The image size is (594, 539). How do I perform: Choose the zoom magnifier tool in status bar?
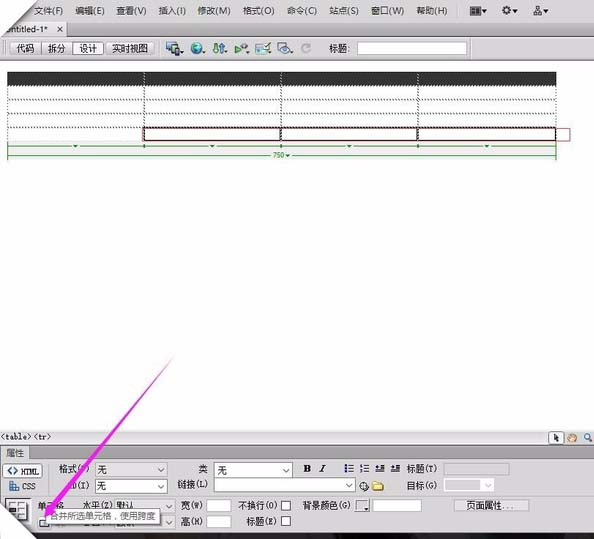(x=588, y=438)
